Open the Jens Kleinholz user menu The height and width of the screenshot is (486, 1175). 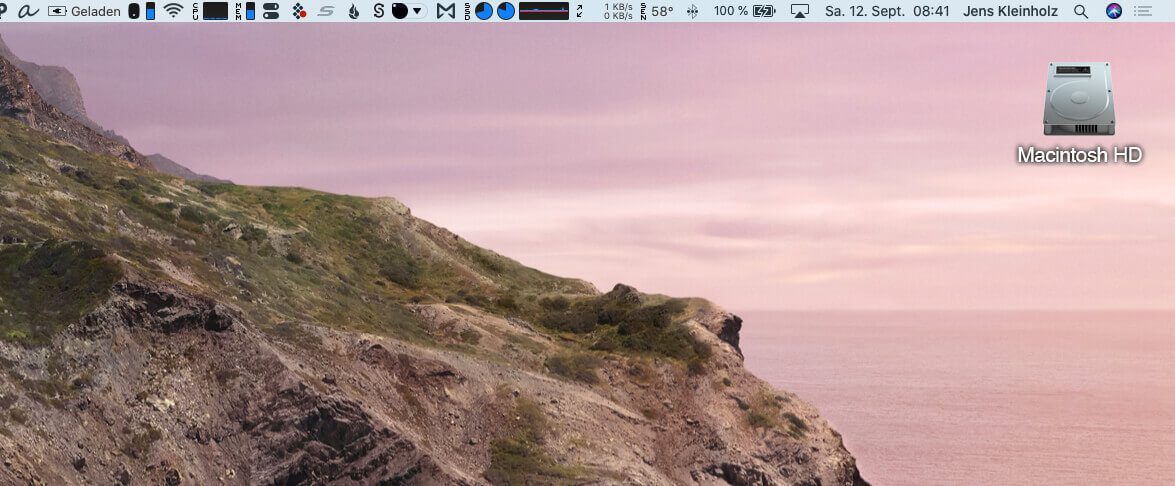(x=1009, y=11)
